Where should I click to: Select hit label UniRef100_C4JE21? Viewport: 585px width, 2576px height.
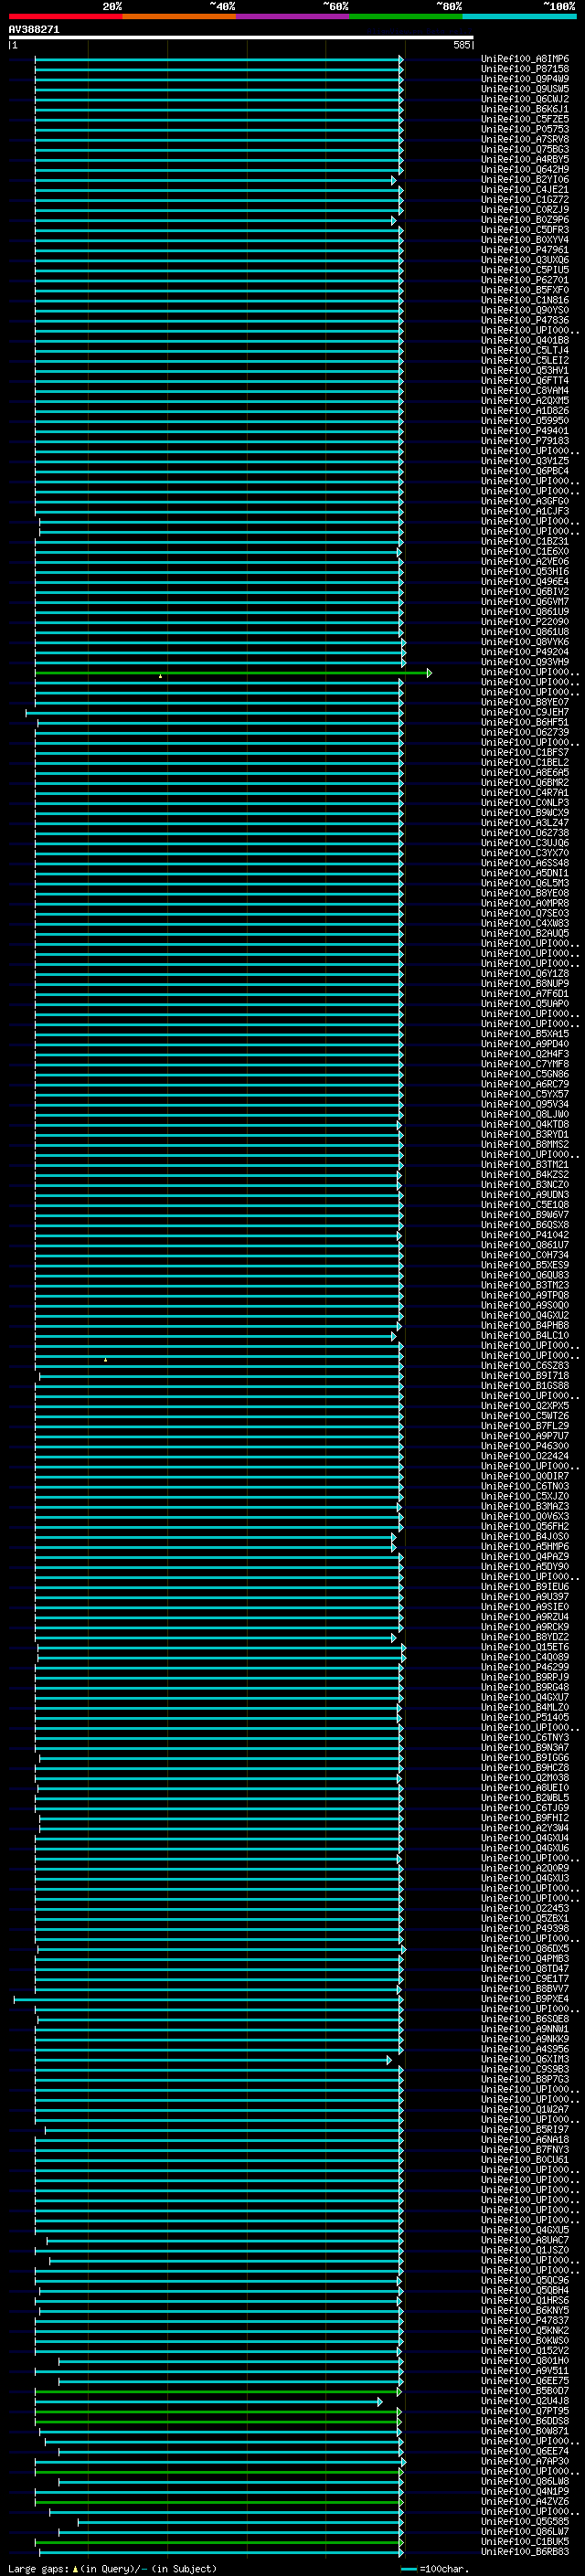525,190
